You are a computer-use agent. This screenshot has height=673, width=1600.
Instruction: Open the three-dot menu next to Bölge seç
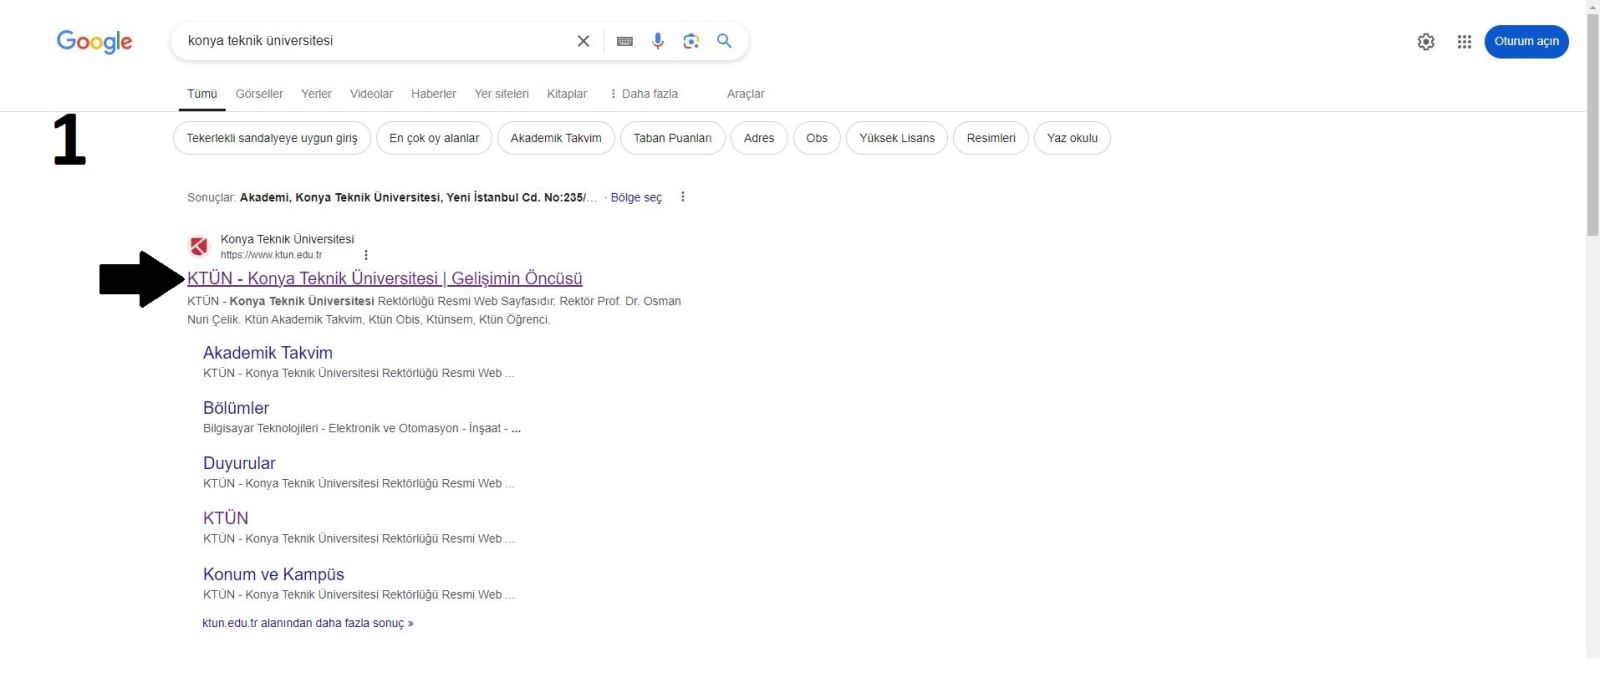coord(683,197)
